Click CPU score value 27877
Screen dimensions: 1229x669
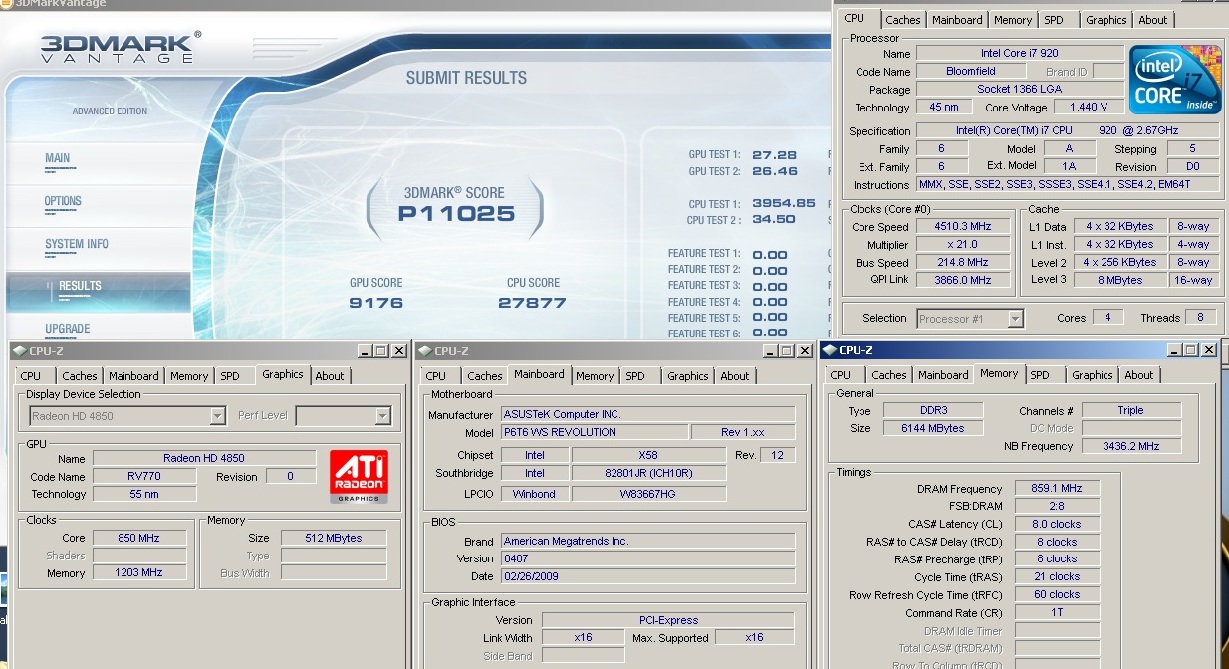click(532, 303)
